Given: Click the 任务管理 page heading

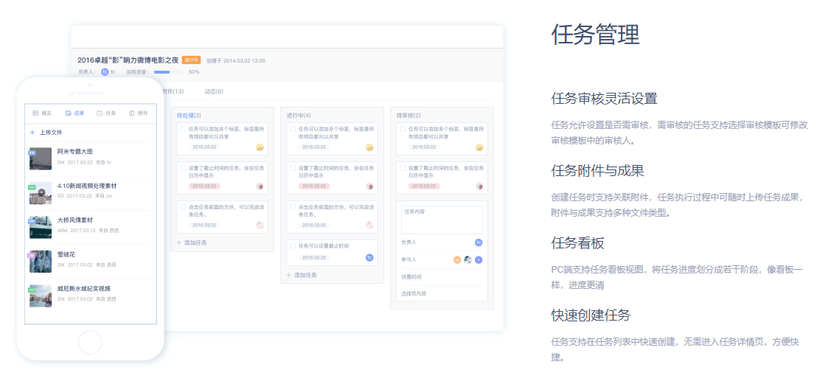Looking at the screenshot, I should click(x=595, y=35).
